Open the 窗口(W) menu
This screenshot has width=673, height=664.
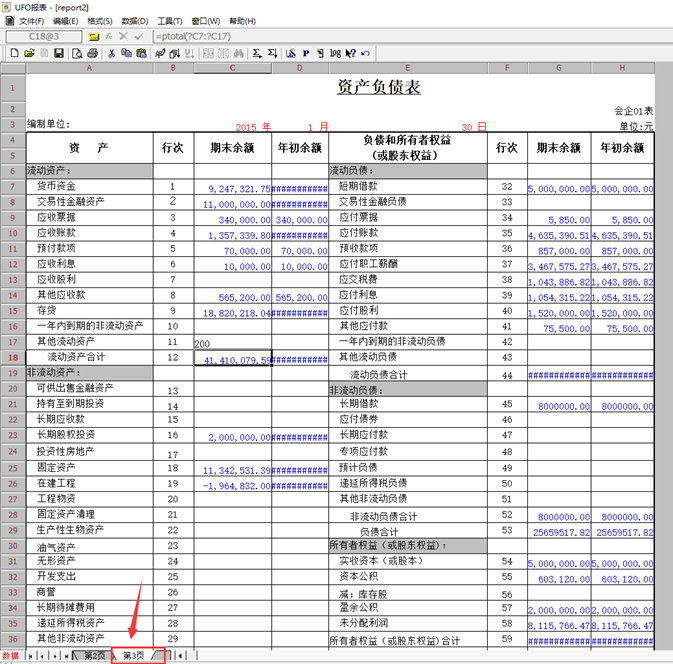coord(206,21)
